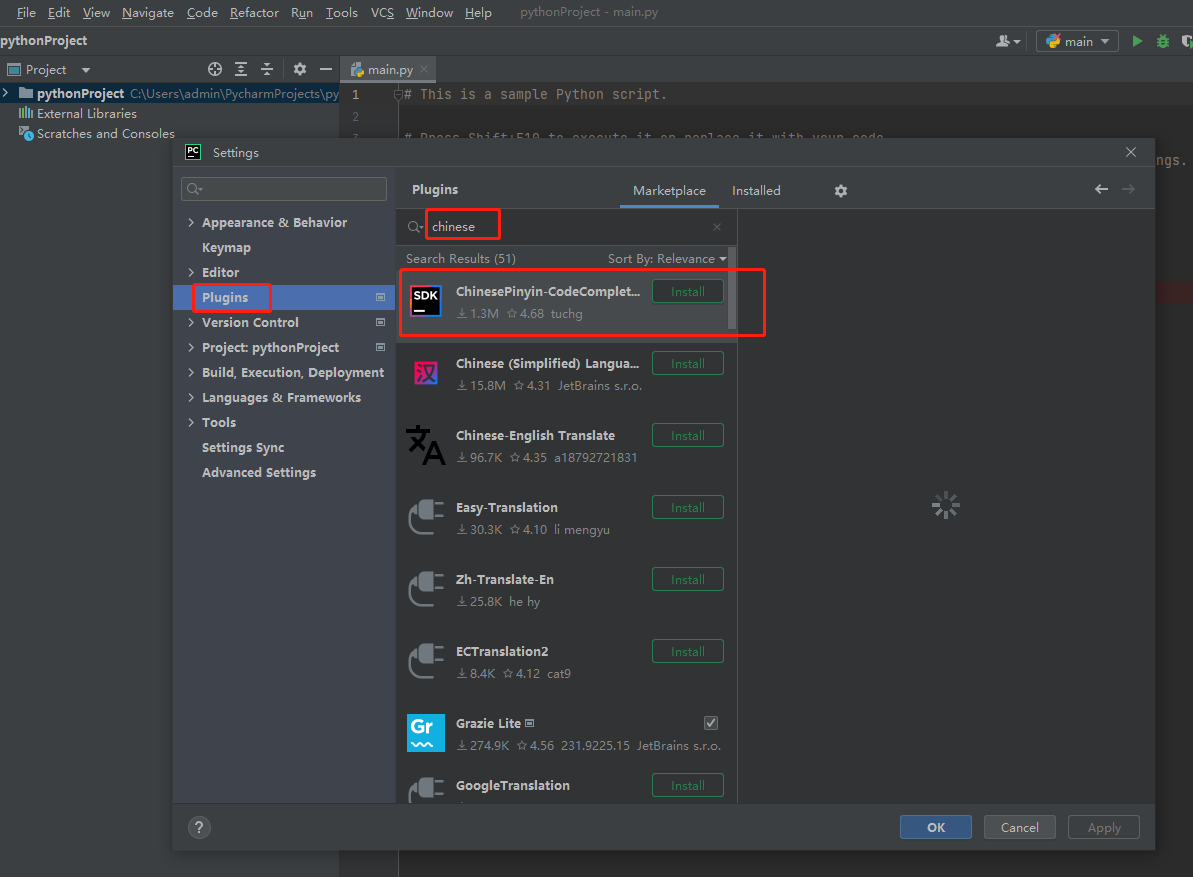The height and width of the screenshot is (877, 1193).
Task: Expand Appearance & Behavior settings section
Action: (191, 222)
